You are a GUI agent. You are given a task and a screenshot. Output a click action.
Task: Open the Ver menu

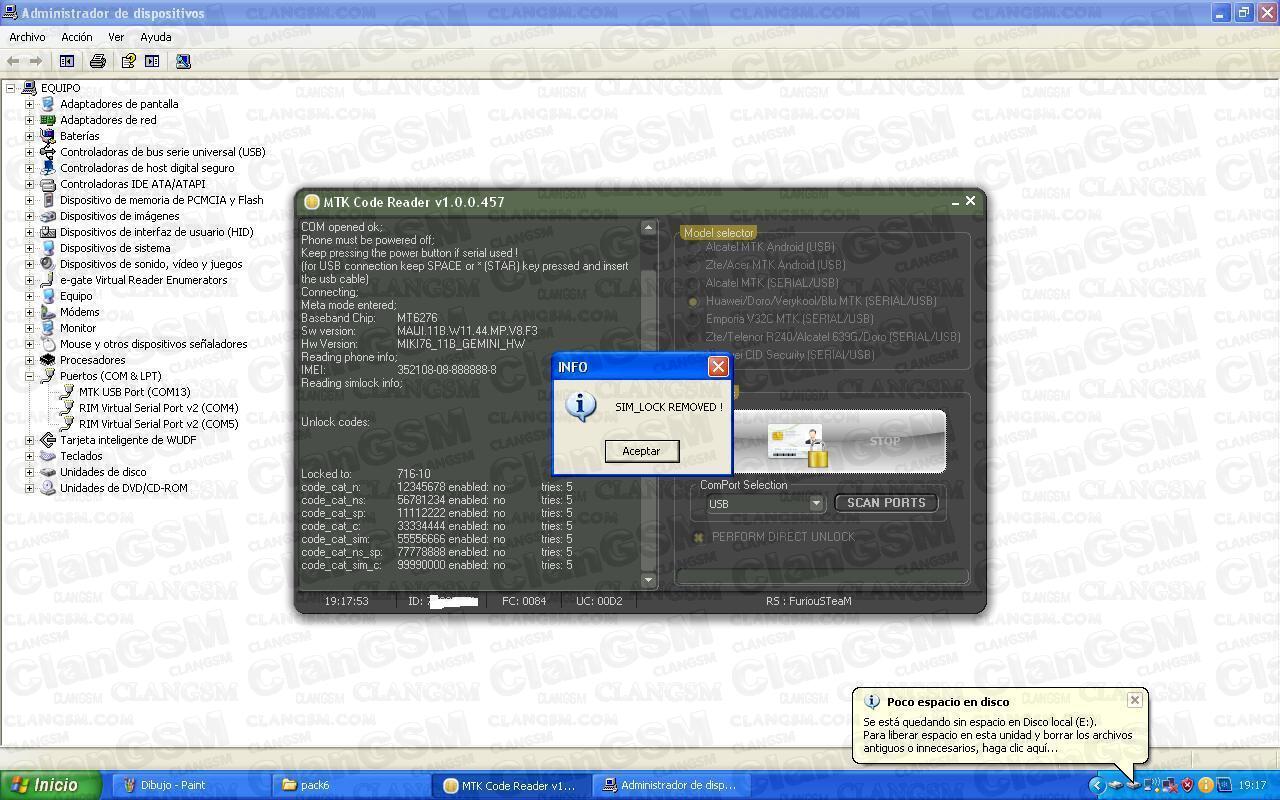(x=116, y=37)
